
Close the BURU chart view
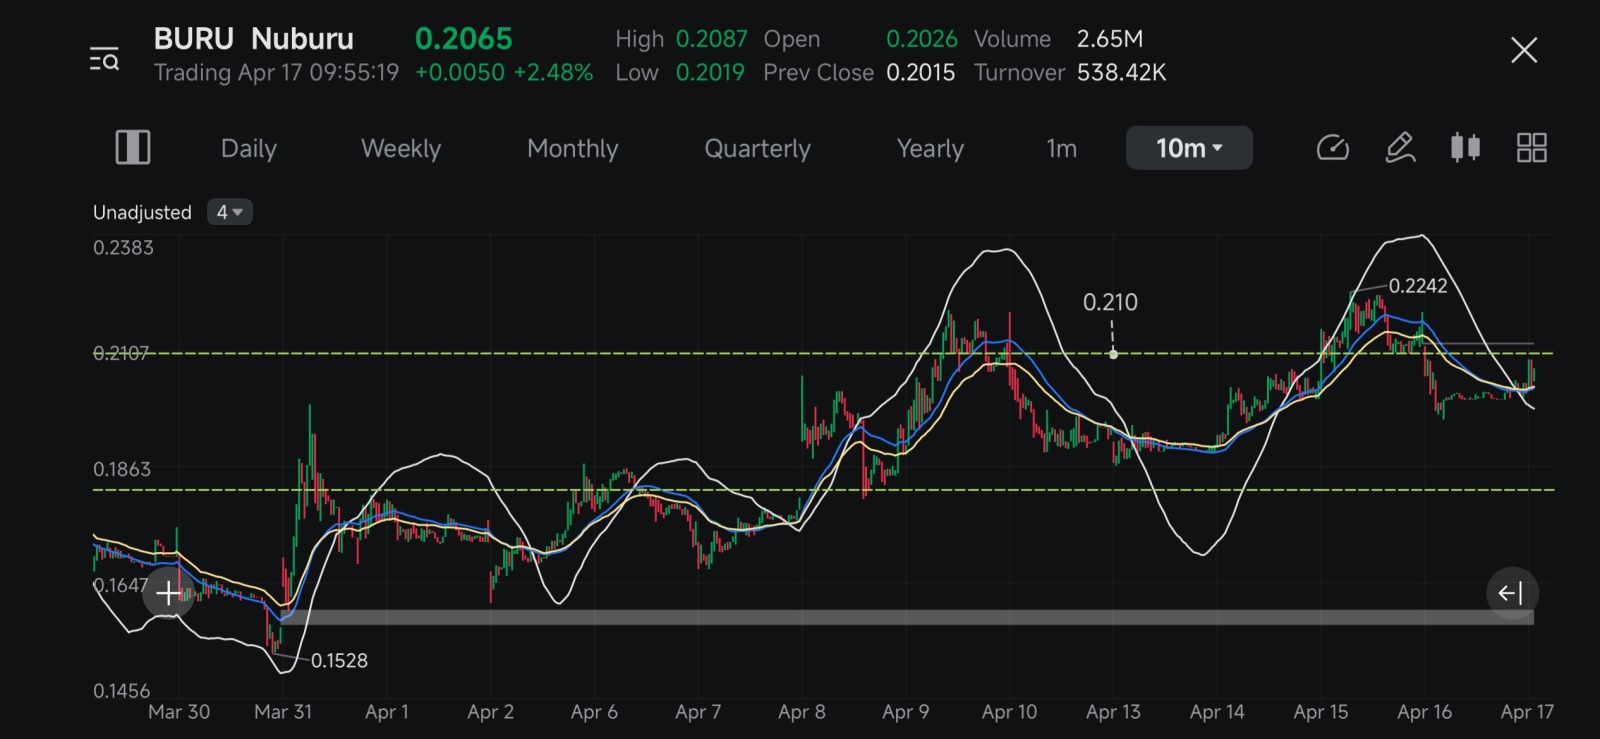1524,50
